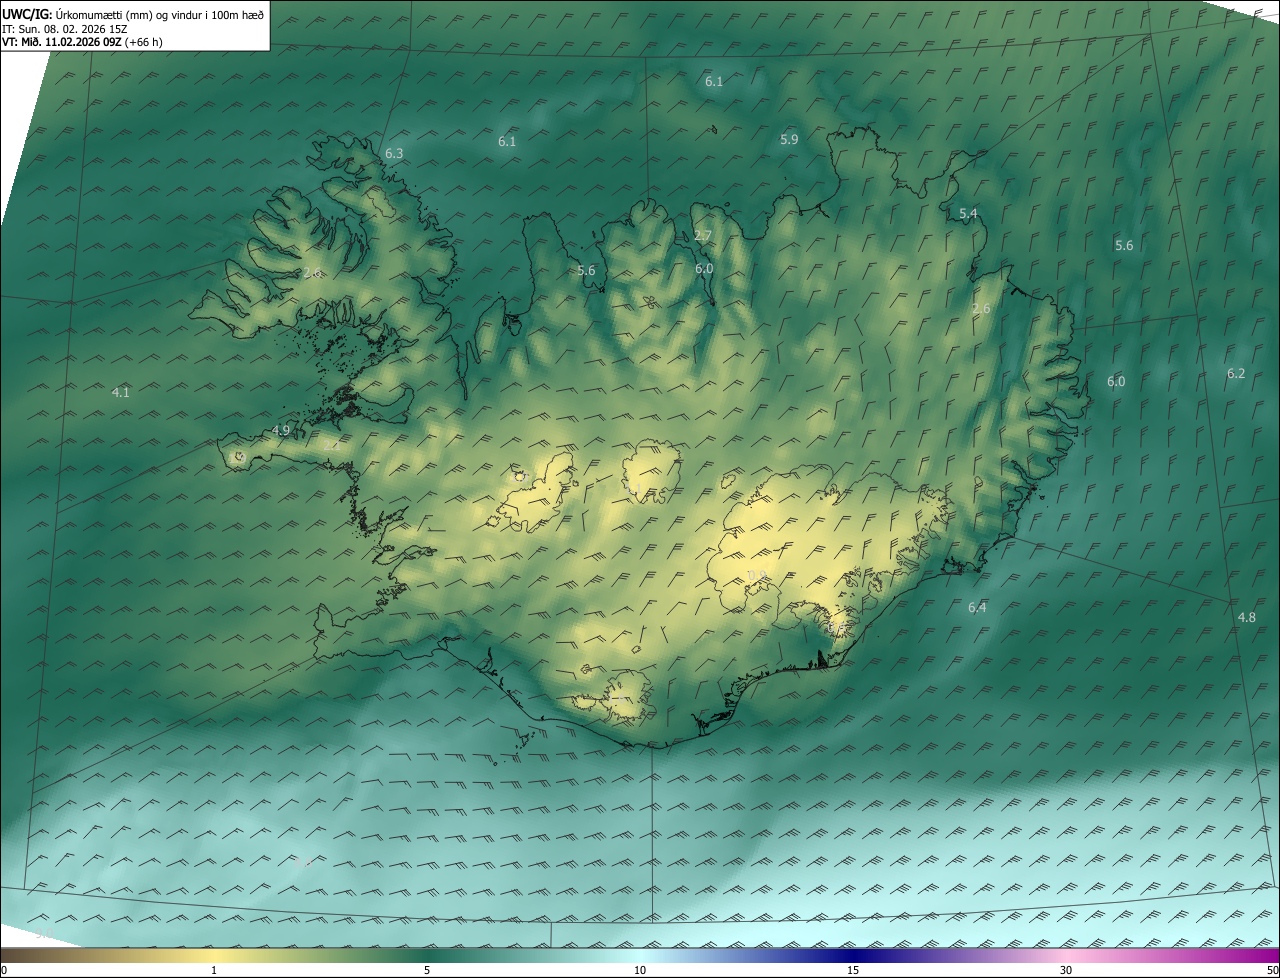This screenshot has height=978, width=1280.
Task: Click the 0 tick at the color scale start
Action: [x=4, y=970]
